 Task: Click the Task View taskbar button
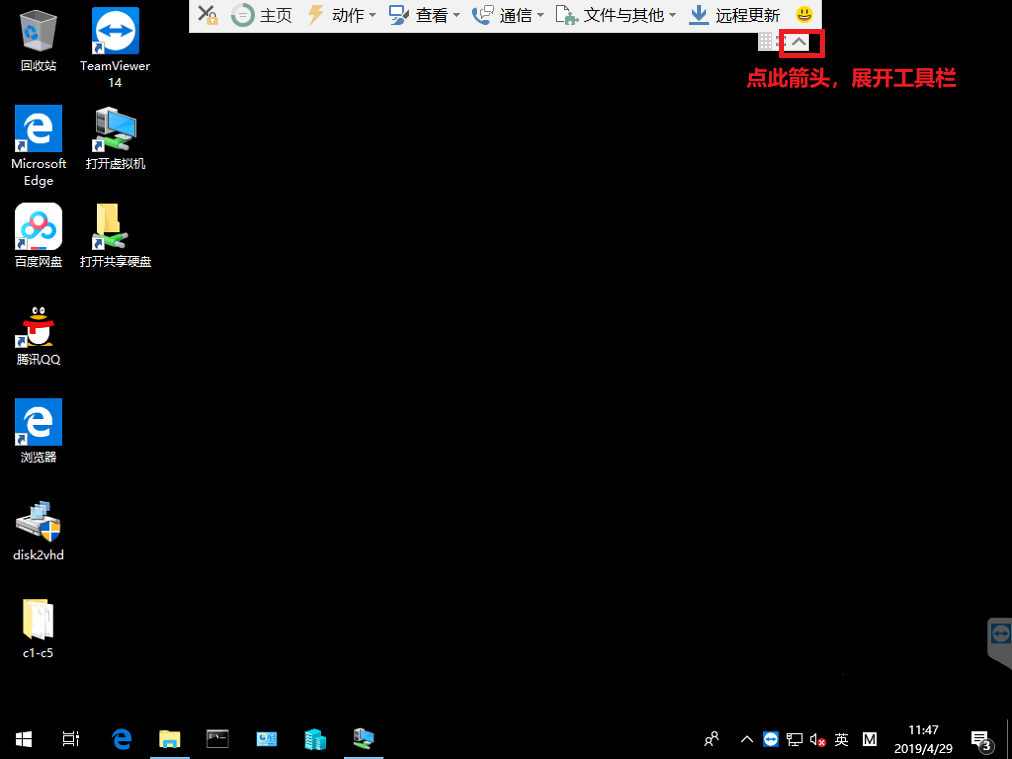pos(71,739)
